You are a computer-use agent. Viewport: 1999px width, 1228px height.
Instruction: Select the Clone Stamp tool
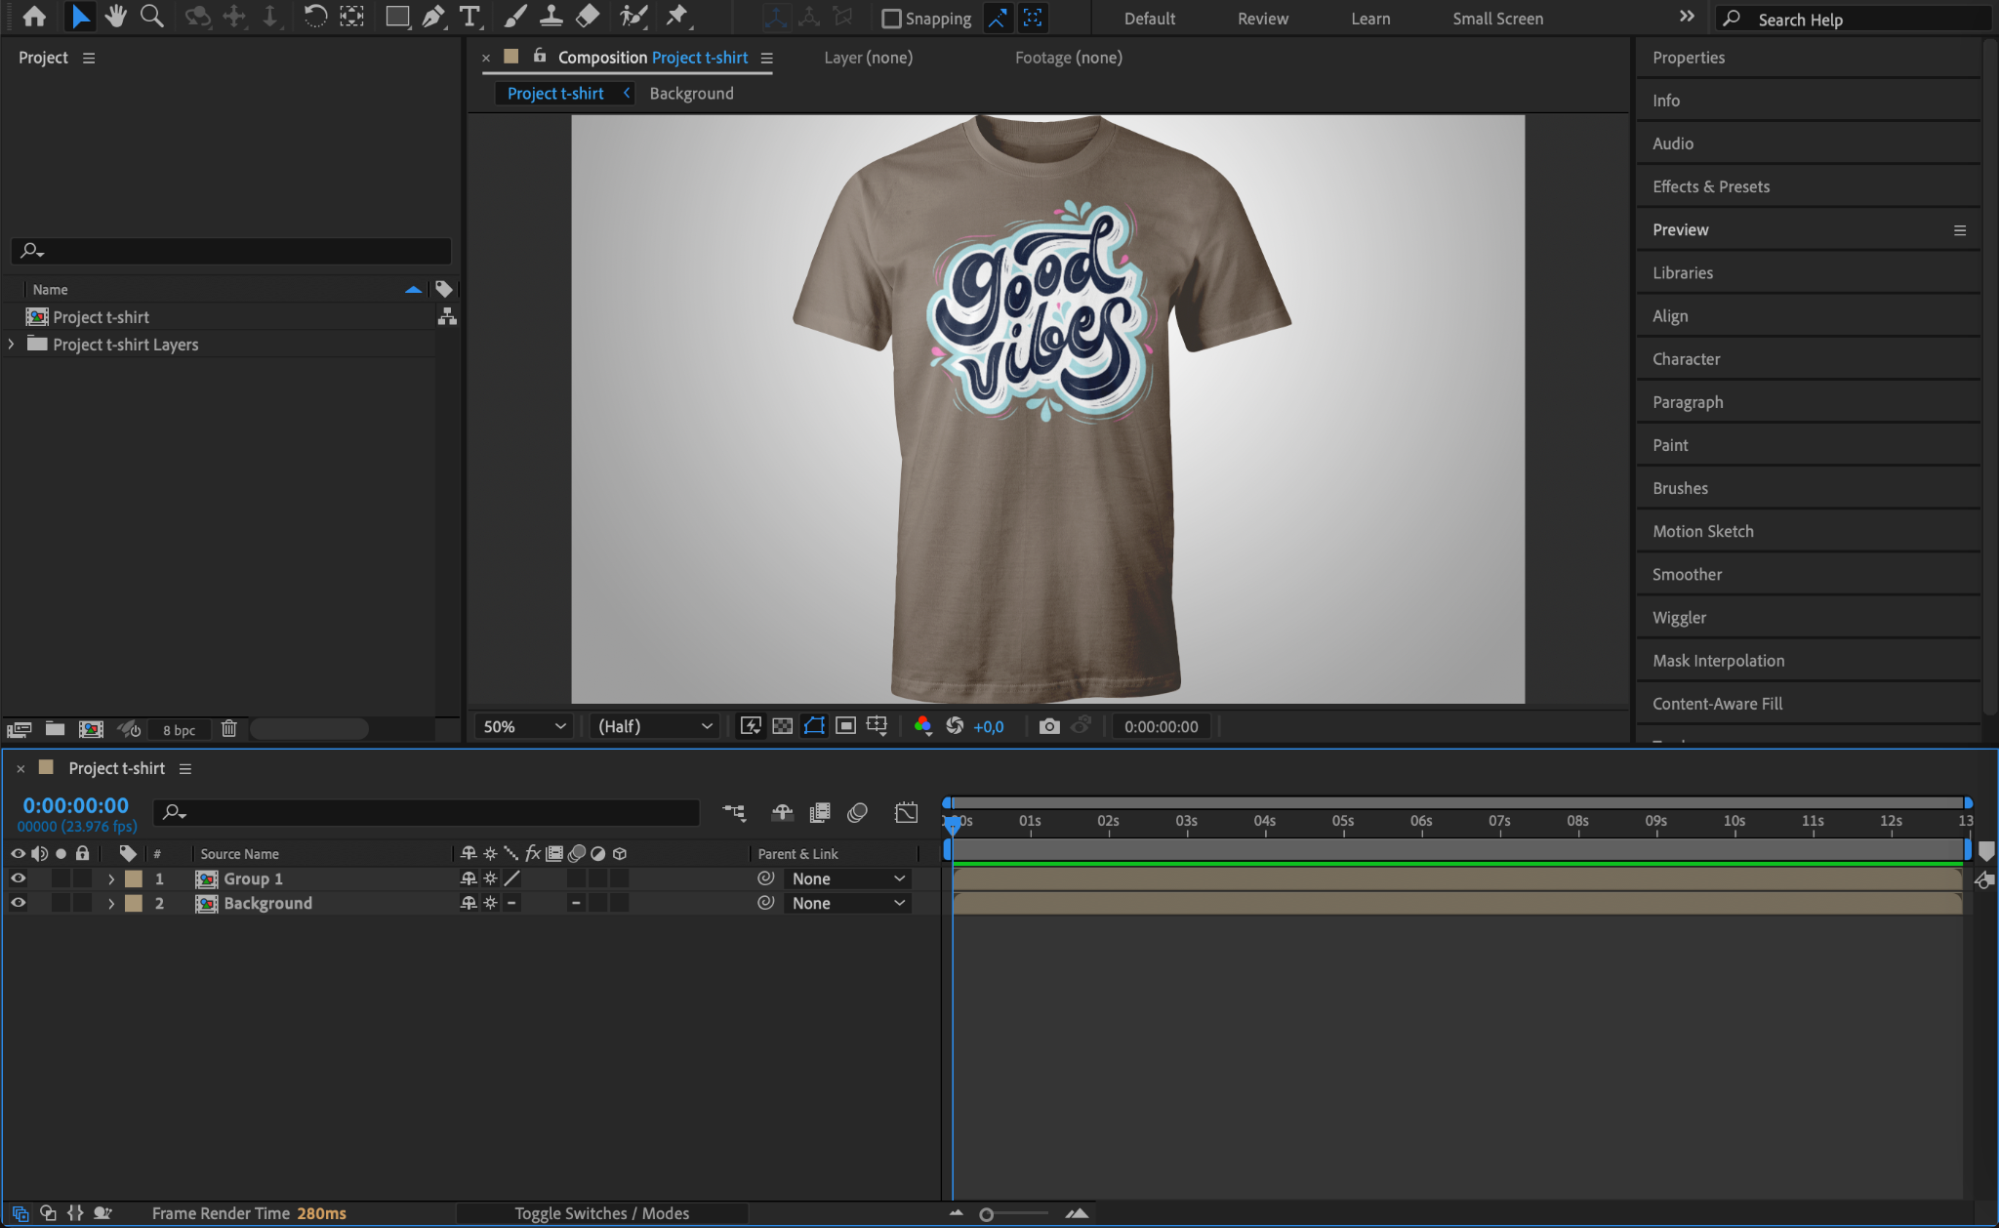551,16
